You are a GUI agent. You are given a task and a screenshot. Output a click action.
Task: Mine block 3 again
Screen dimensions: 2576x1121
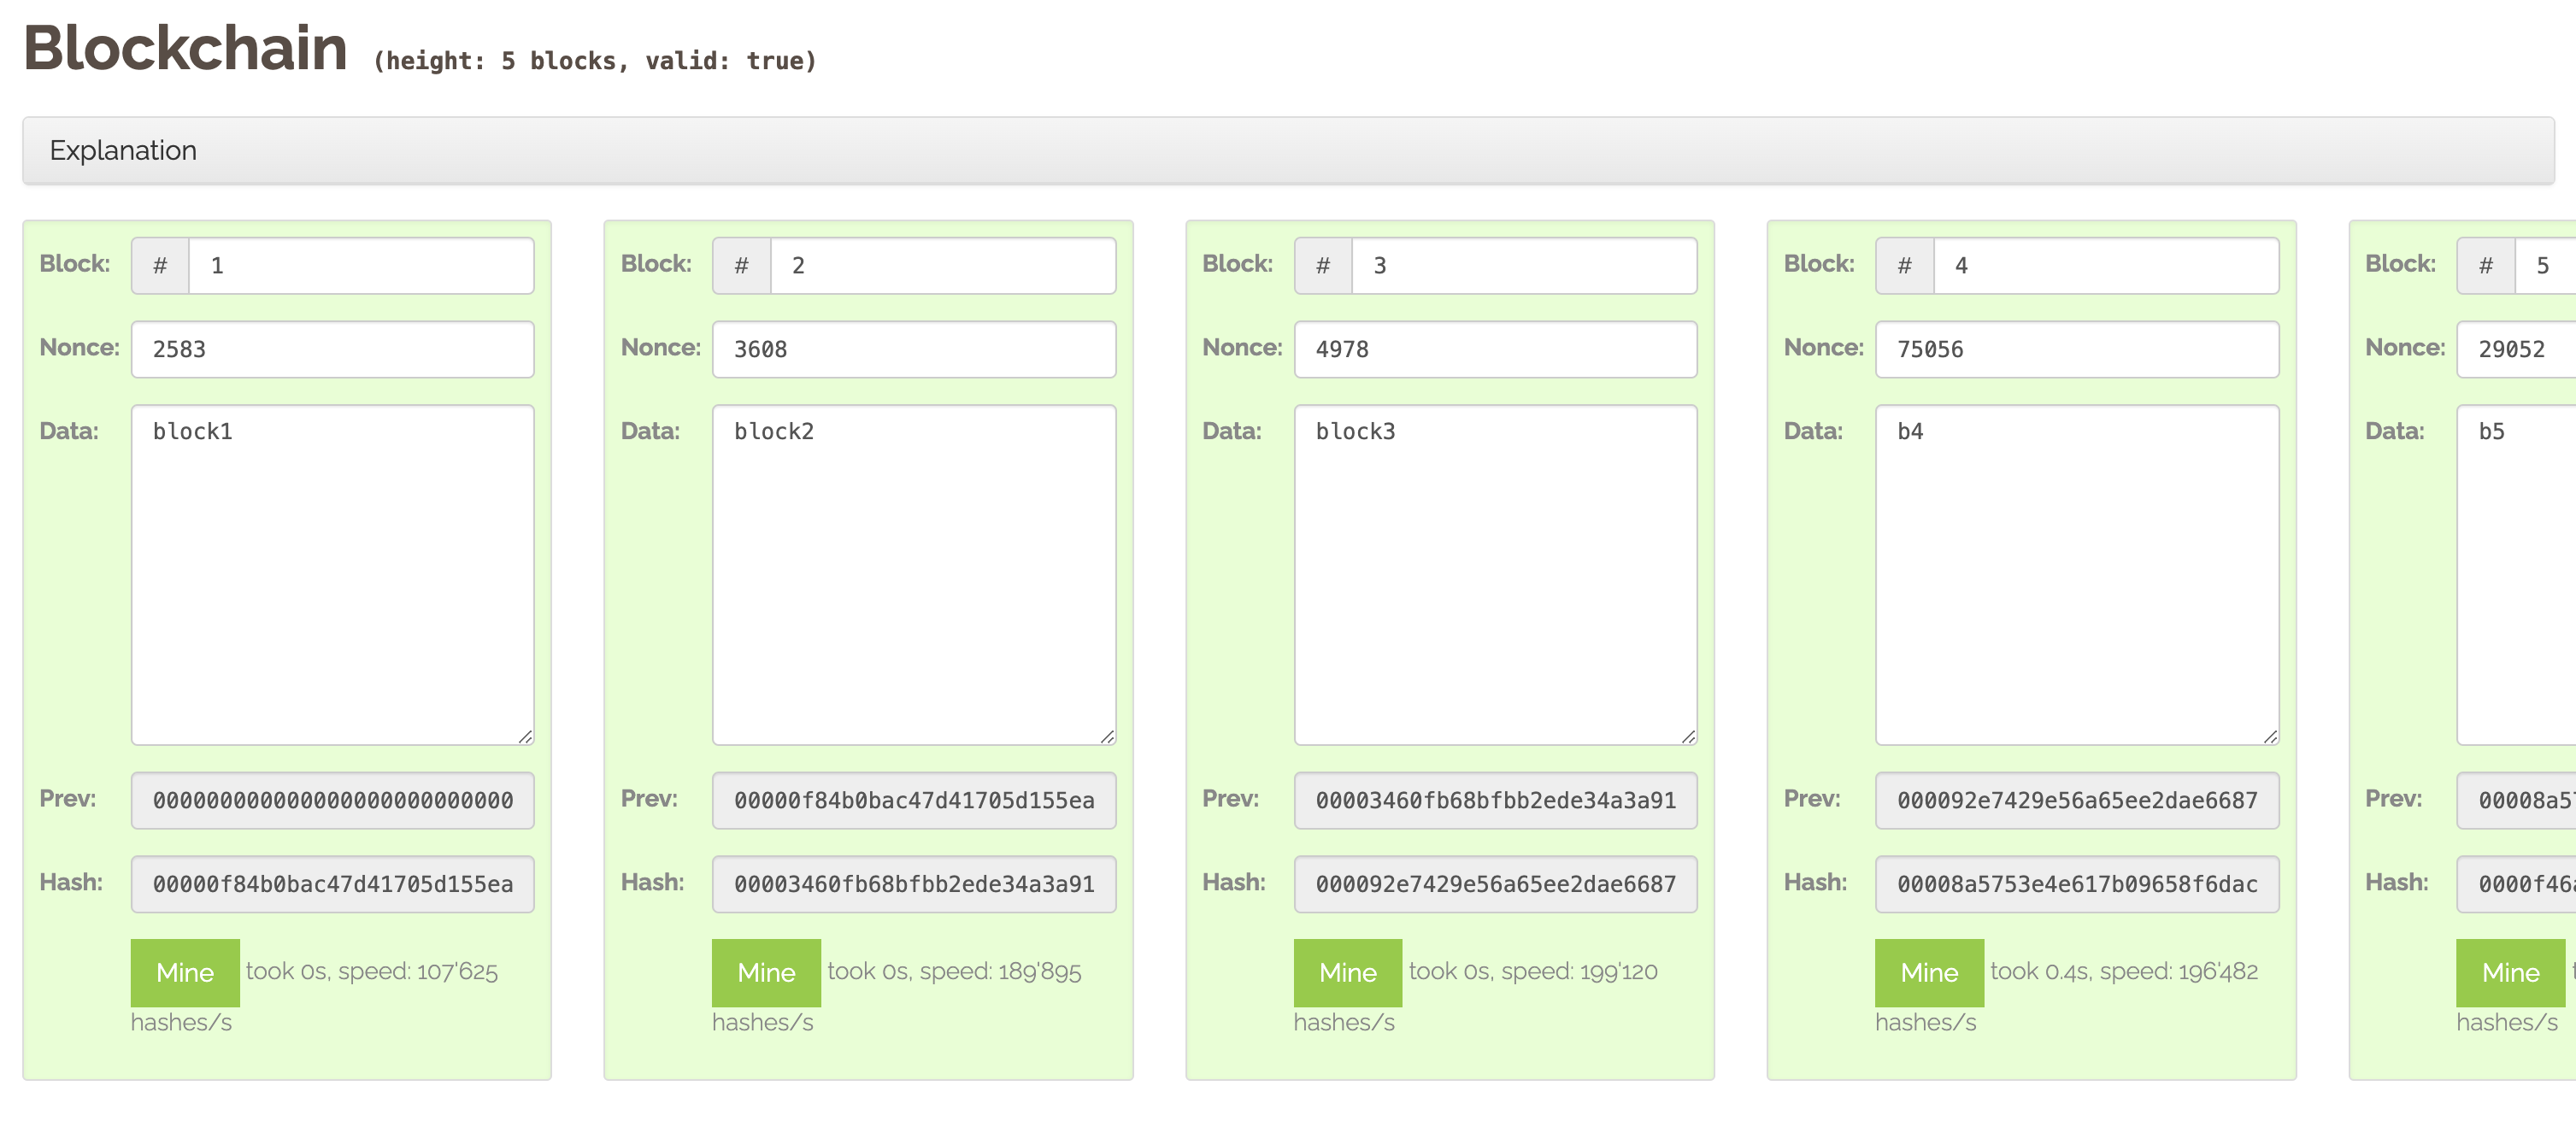[1346, 972]
